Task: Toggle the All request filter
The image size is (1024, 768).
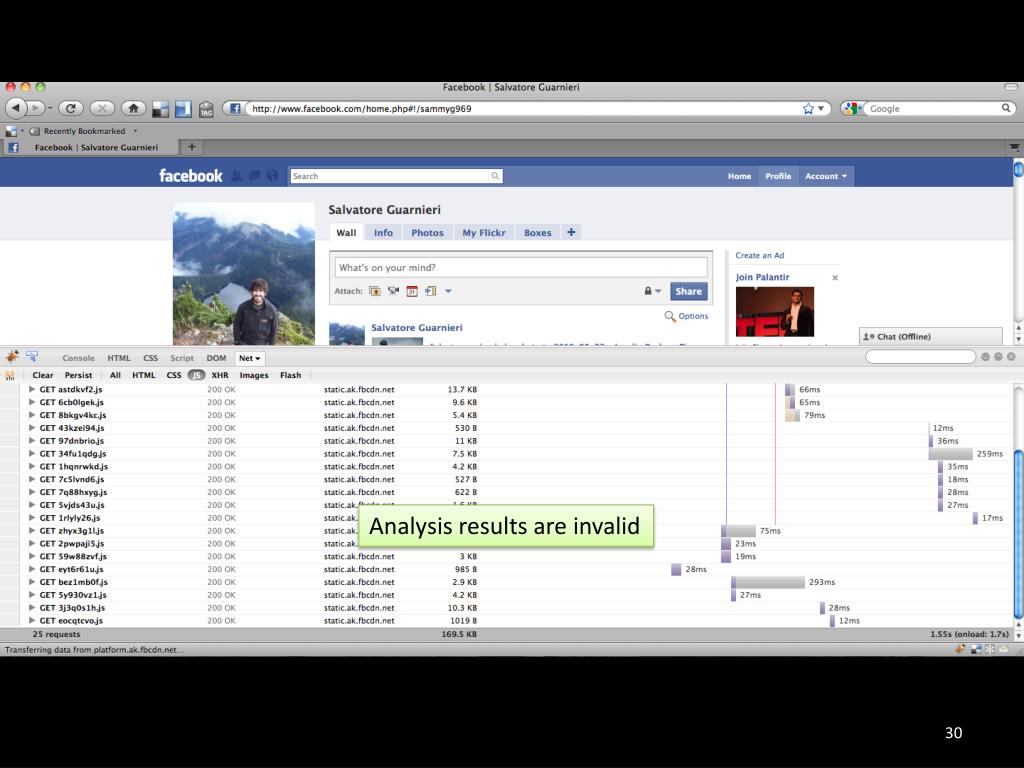Action: [116, 376]
